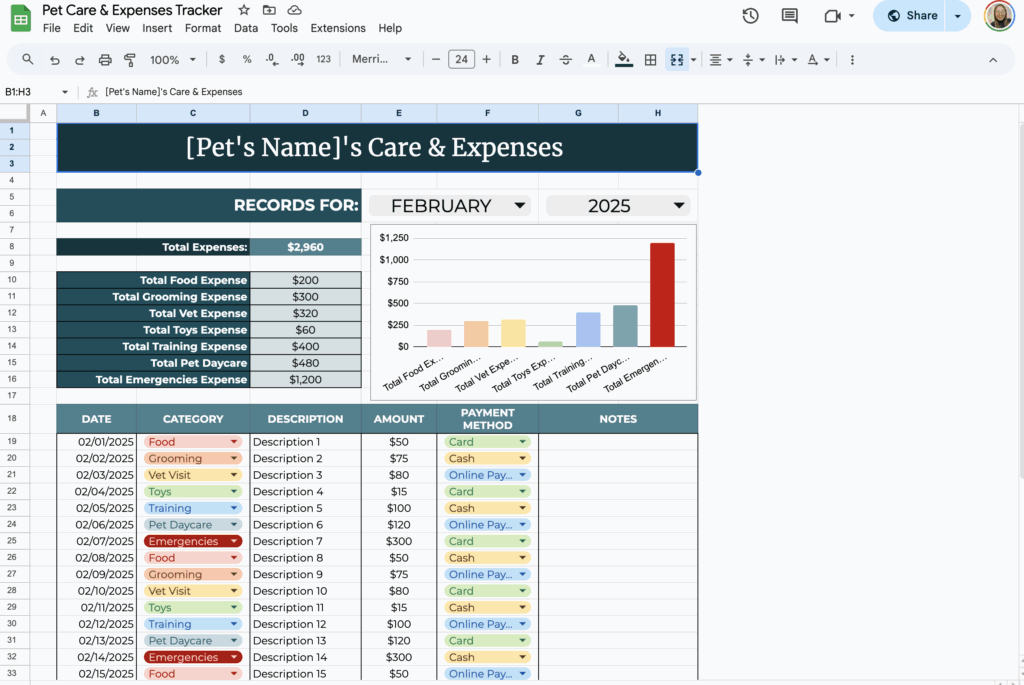Open the fill color picker
Screen dimensions: 1024x685
(x=622, y=59)
